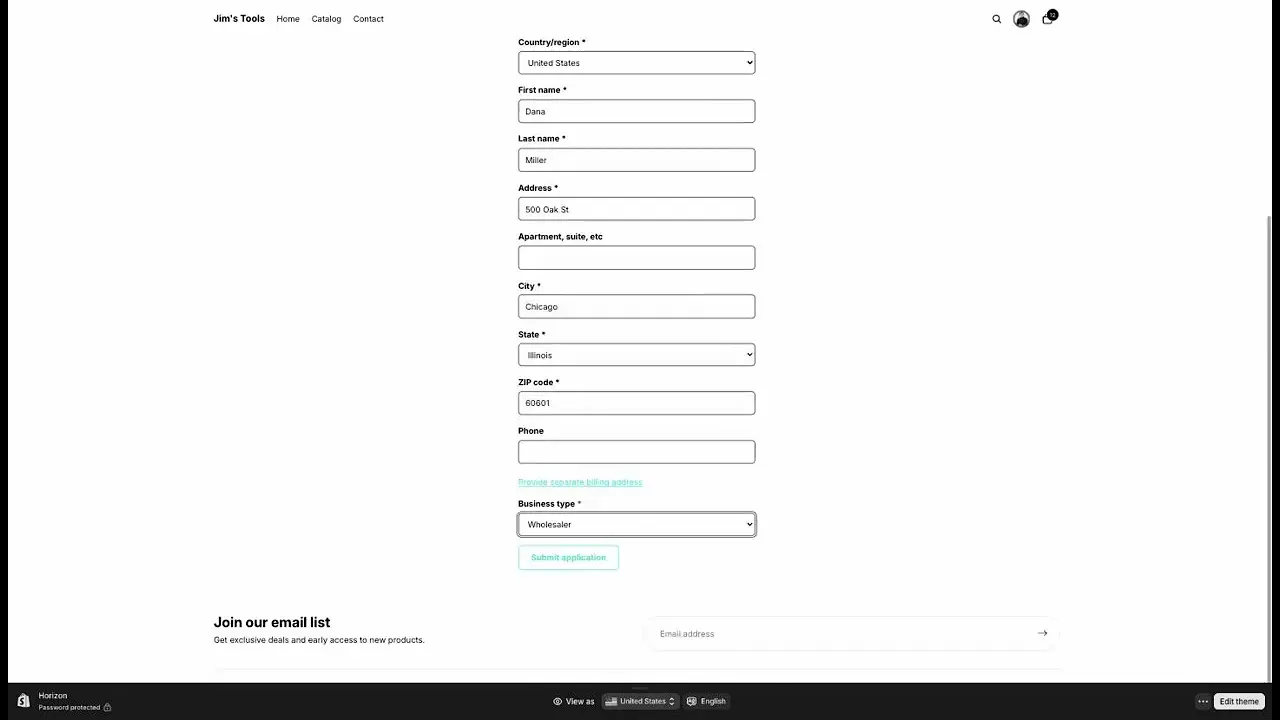This screenshot has width=1280, height=720.
Task: Click the Edit theme button
Action: (1239, 701)
